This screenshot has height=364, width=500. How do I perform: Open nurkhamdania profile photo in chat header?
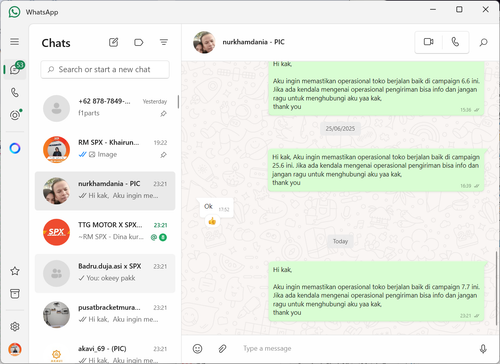click(204, 42)
